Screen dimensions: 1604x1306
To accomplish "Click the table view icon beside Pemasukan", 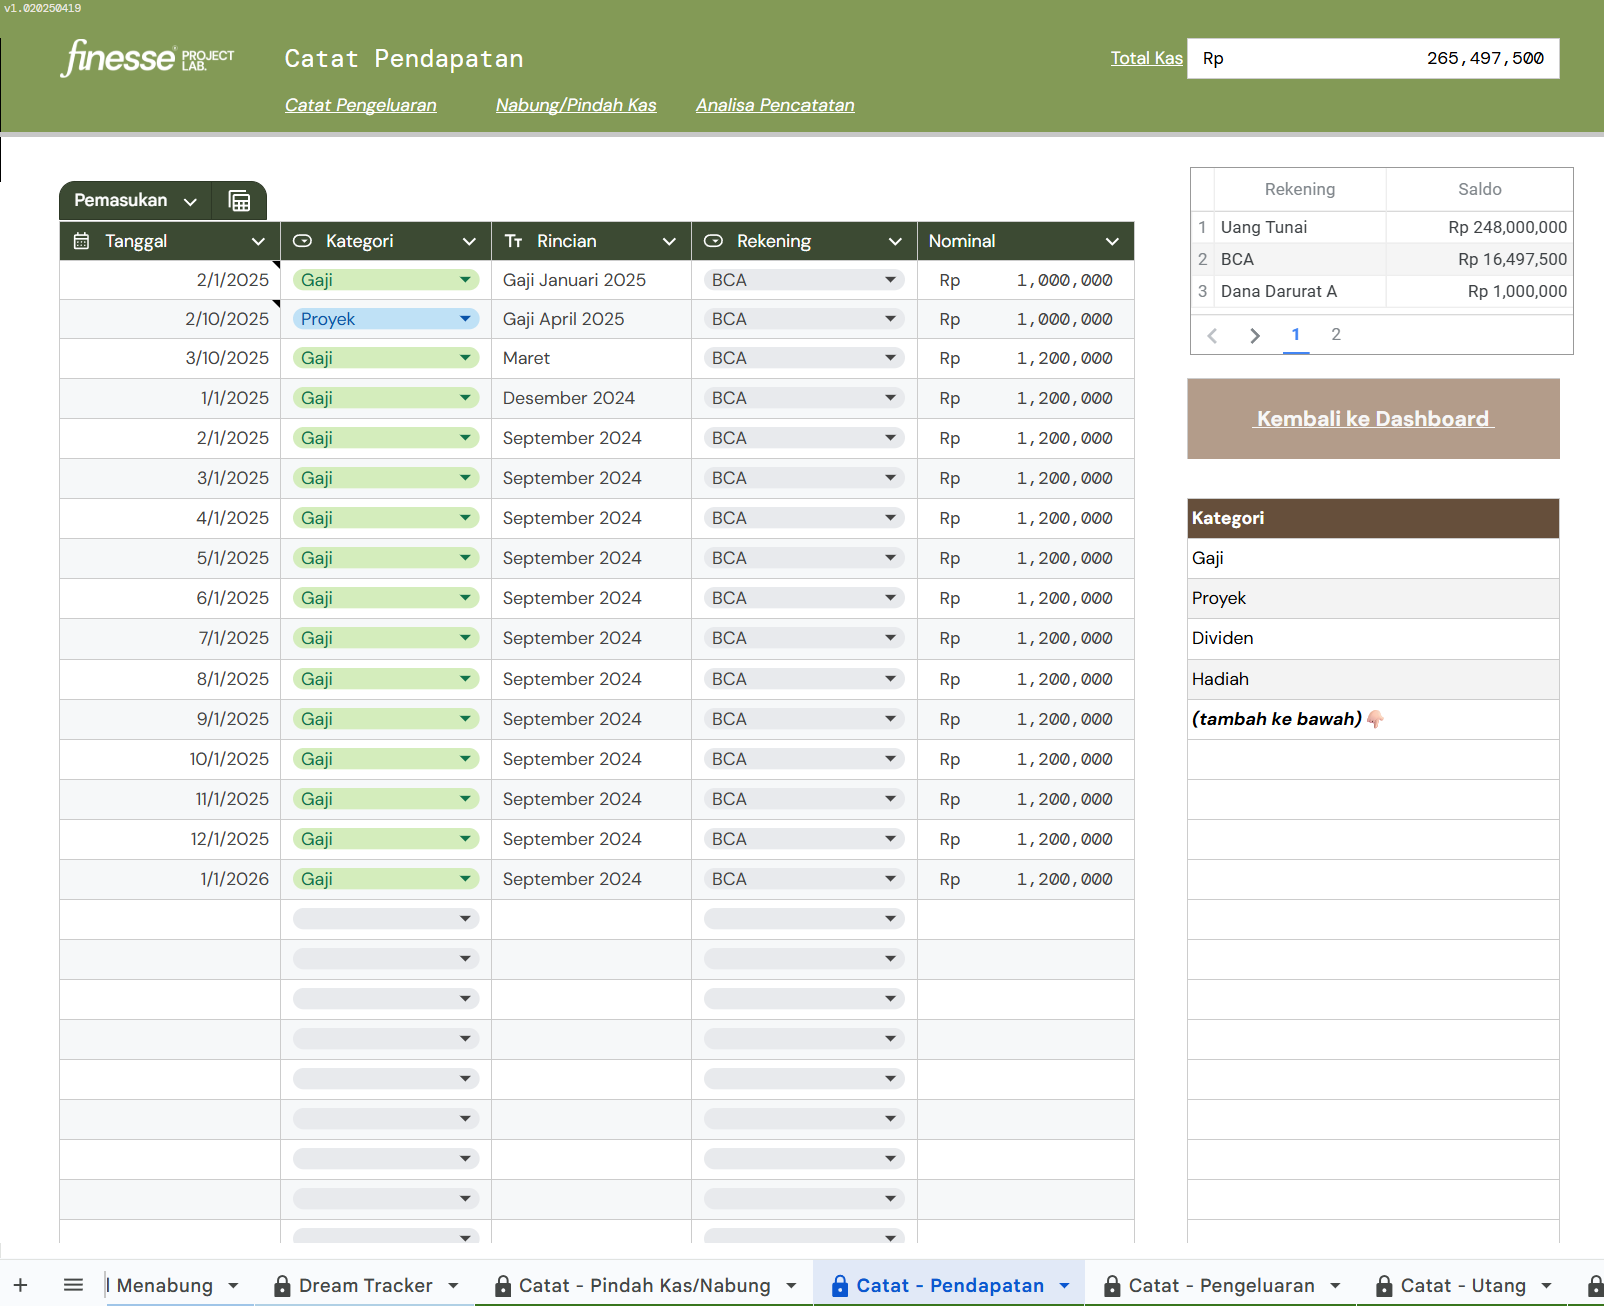I will pos(239,201).
